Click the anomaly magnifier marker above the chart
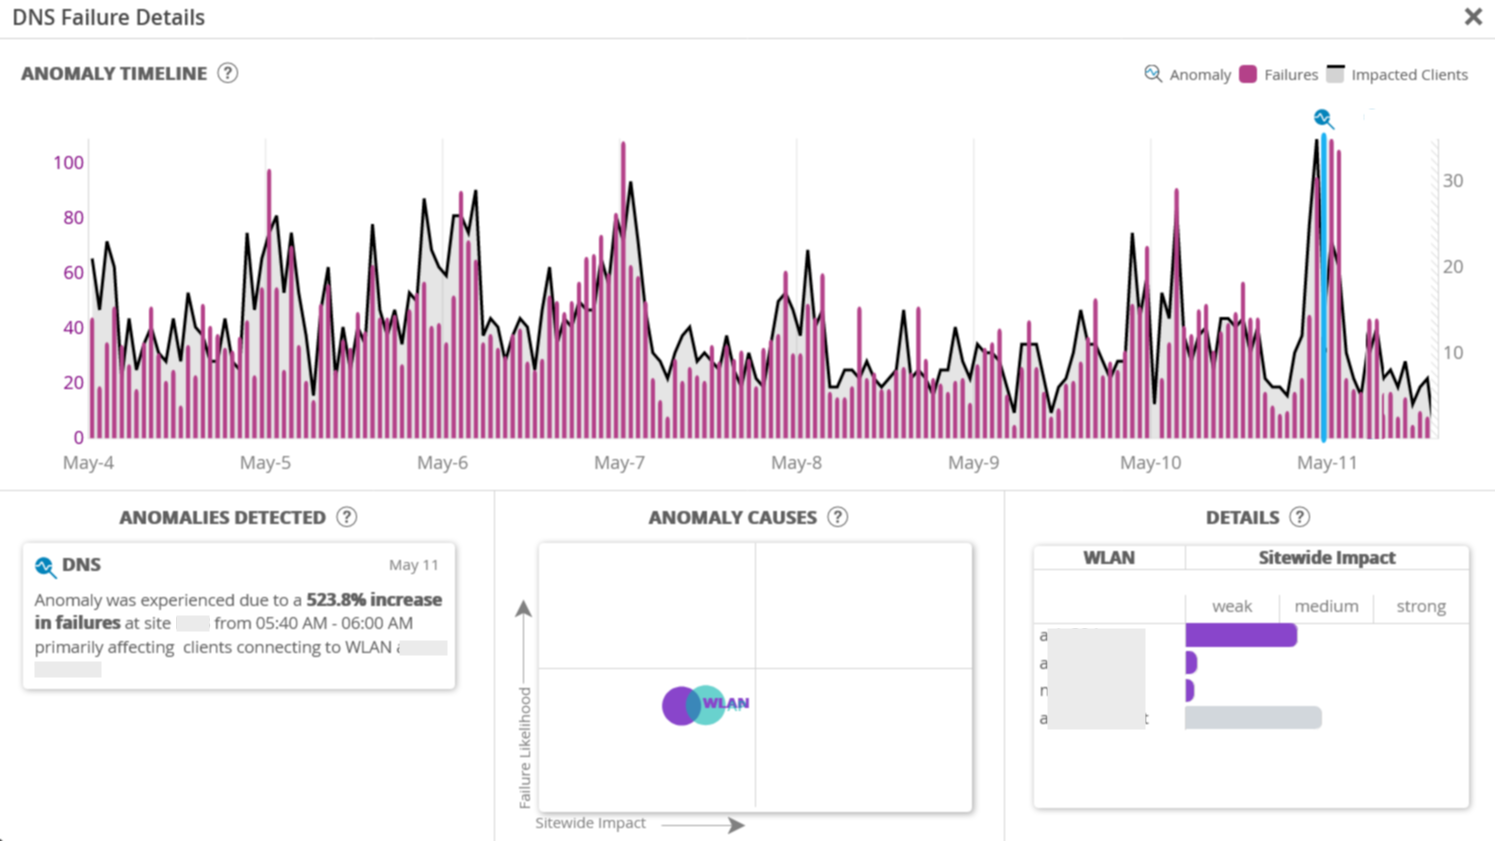The width and height of the screenshot is (1495, 841). coord(1323,119)
